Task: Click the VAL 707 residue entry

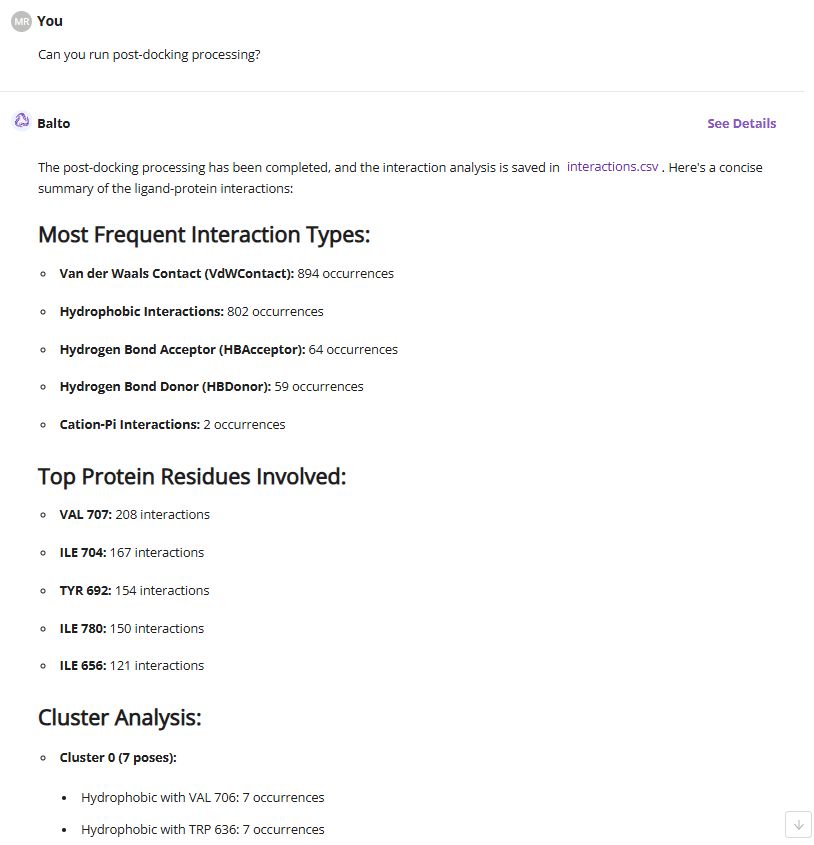Action: [x=134, y=514]
